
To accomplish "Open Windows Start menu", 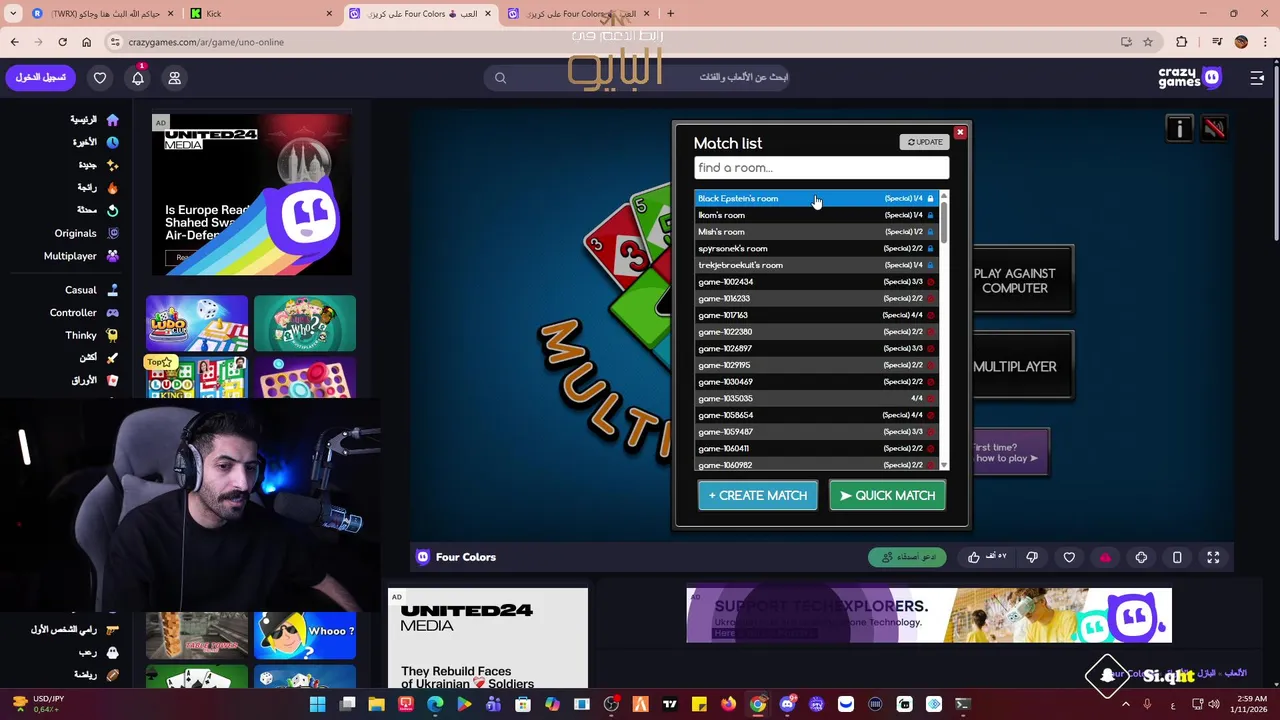I will pos(318,704).
